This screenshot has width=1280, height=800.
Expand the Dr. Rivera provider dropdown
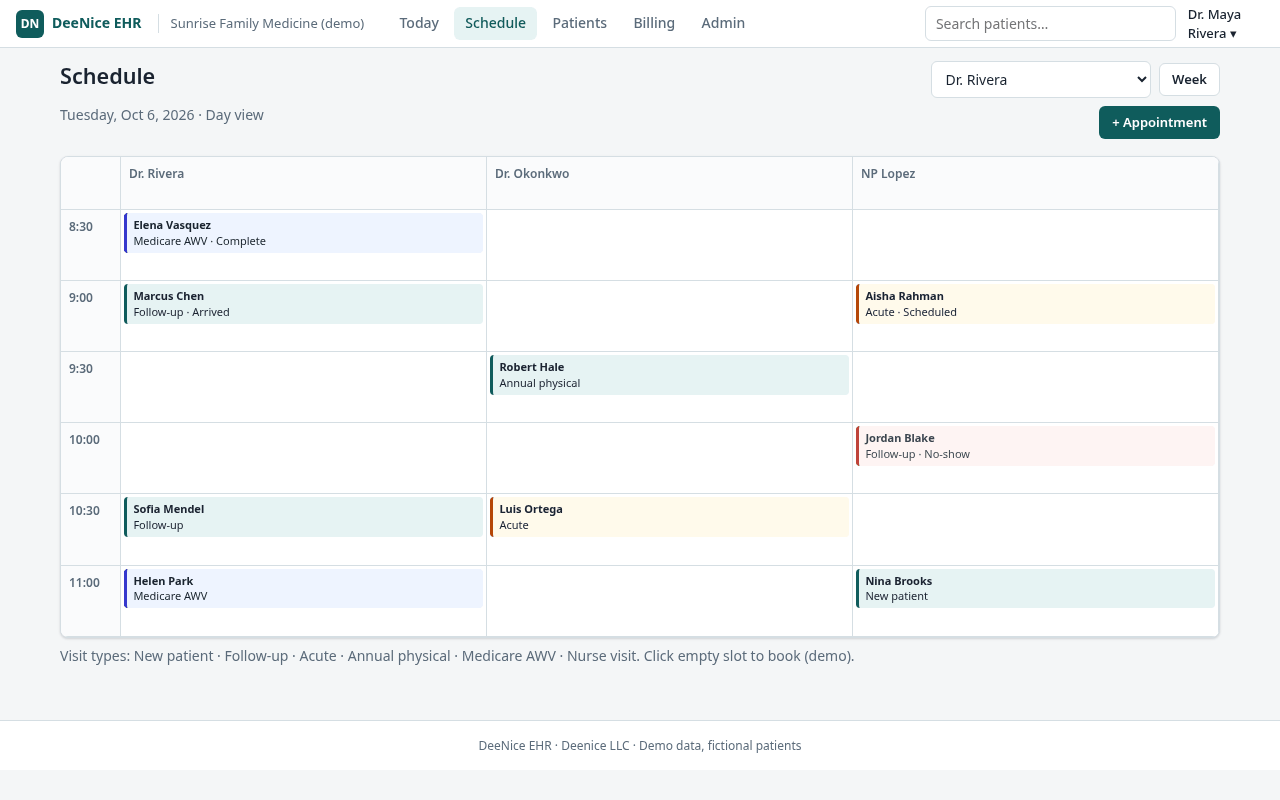click(x=1041, y=80)
